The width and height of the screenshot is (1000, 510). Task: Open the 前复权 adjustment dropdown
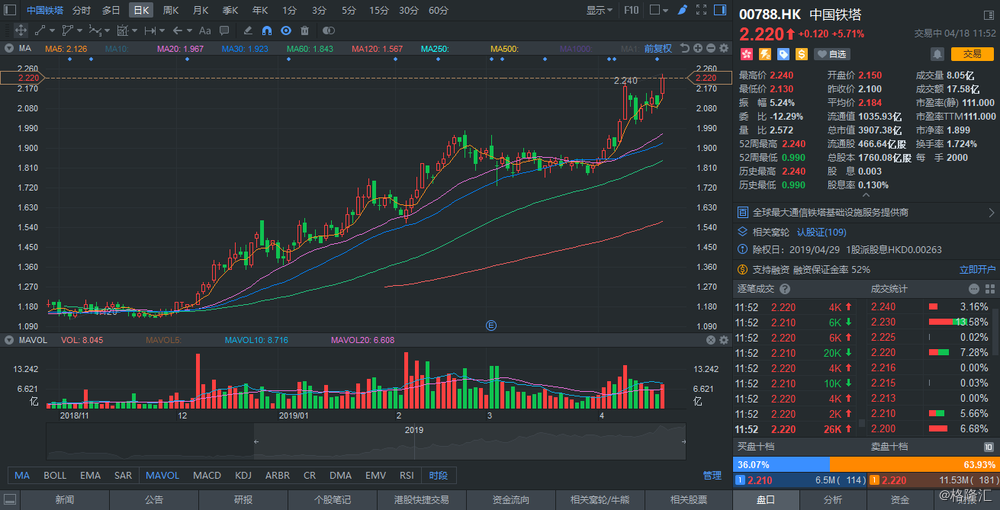click(658, 48)
